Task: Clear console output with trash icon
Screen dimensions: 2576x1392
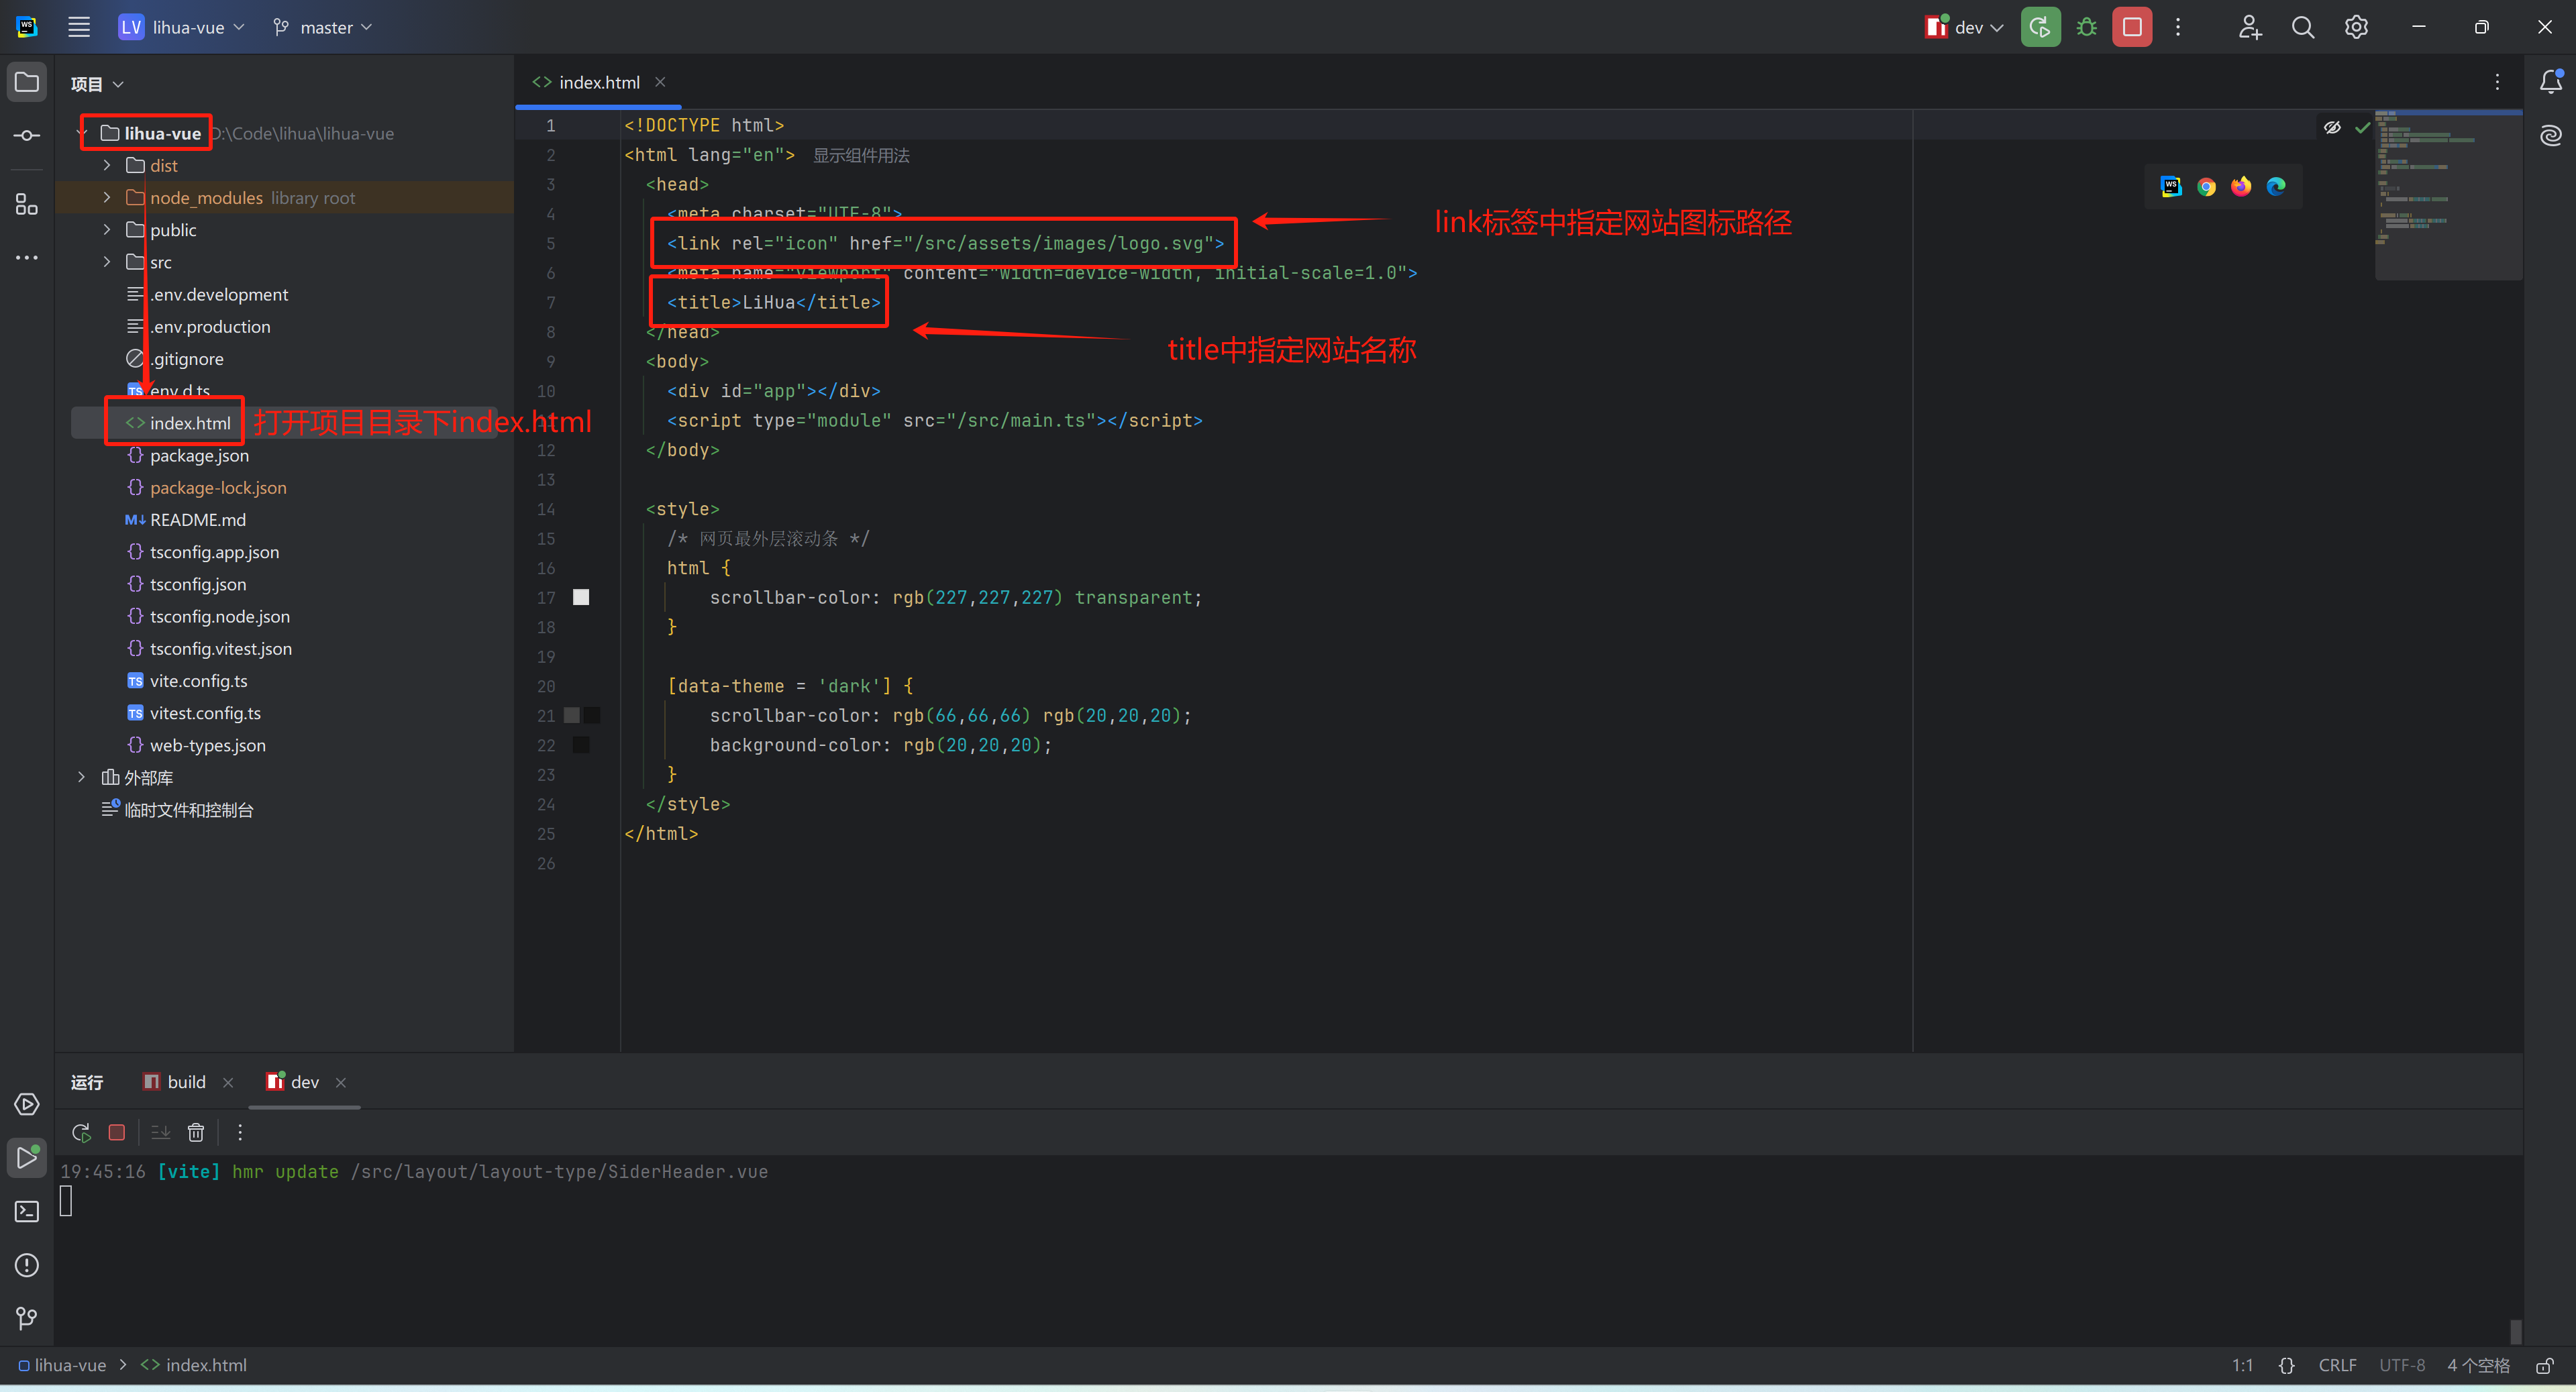Action: click(196, 1132)
